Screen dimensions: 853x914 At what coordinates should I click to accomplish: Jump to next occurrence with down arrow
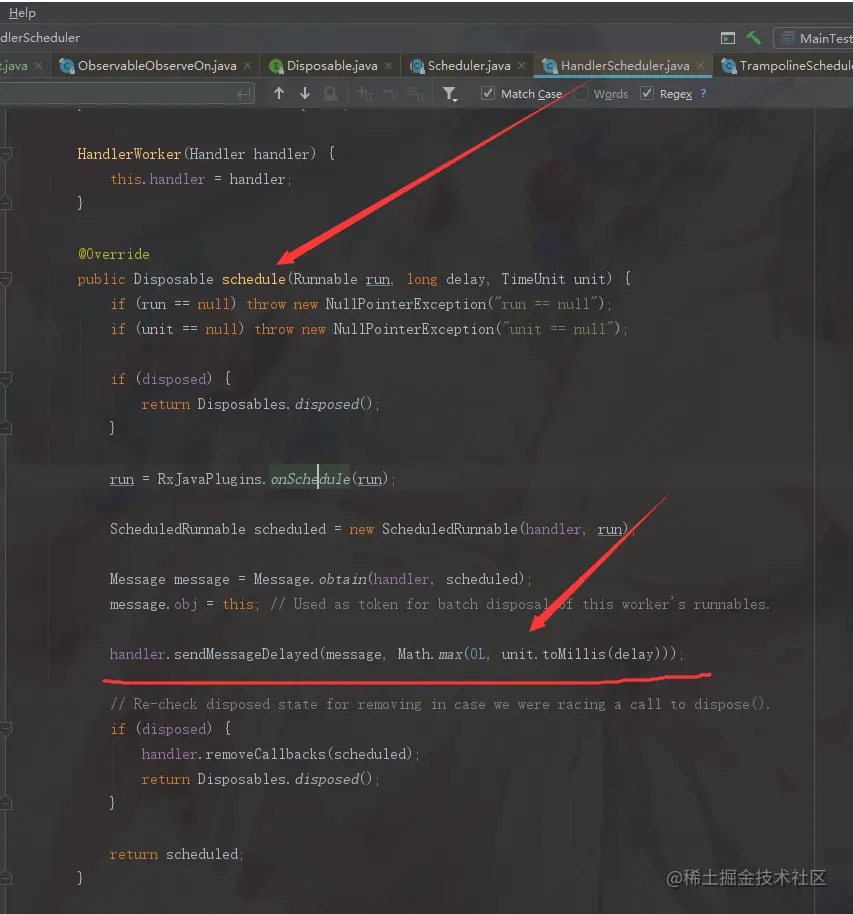[x=304, y=93]
